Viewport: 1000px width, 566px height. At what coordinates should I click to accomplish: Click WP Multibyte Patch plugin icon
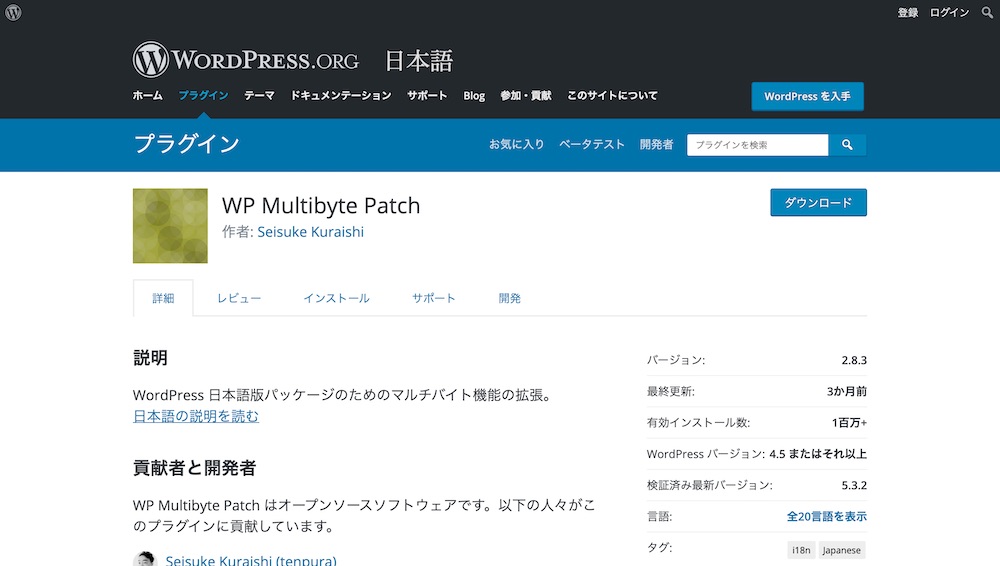(x=170, y=226)
